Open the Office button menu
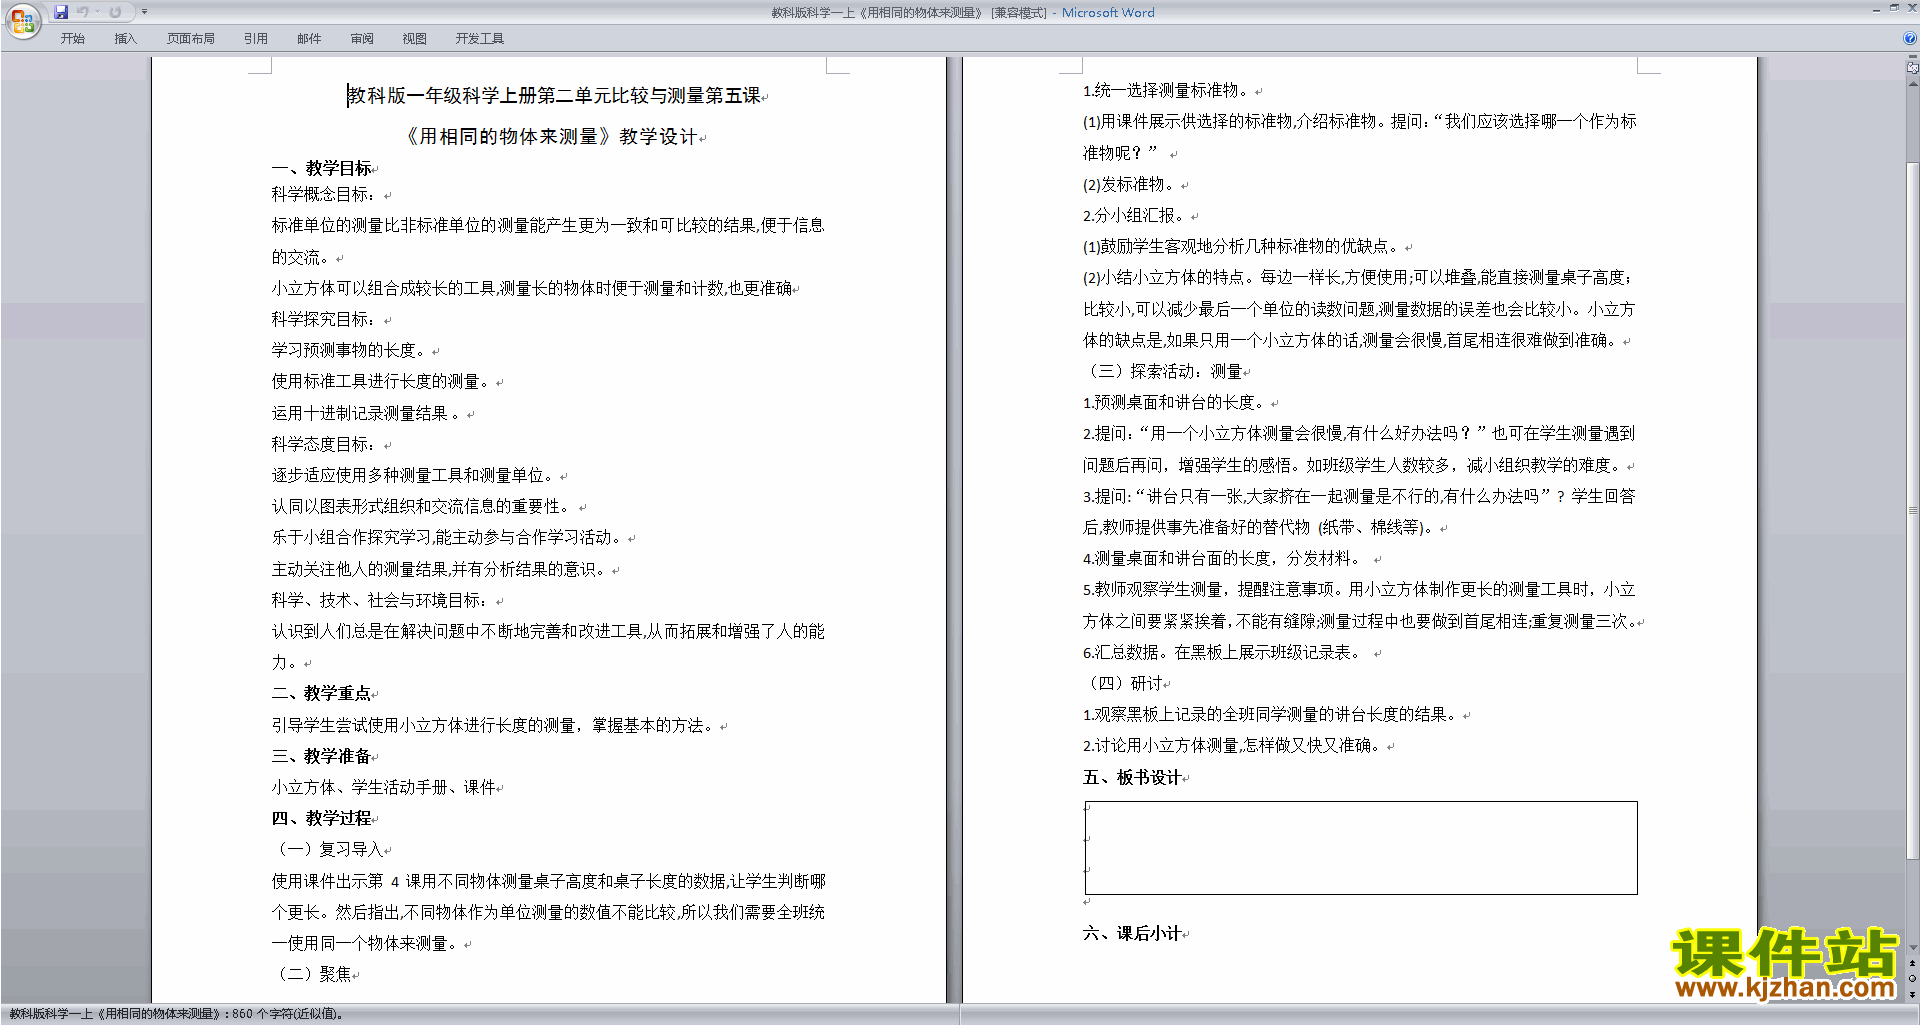1920x1025 pixels. [22, 21]
